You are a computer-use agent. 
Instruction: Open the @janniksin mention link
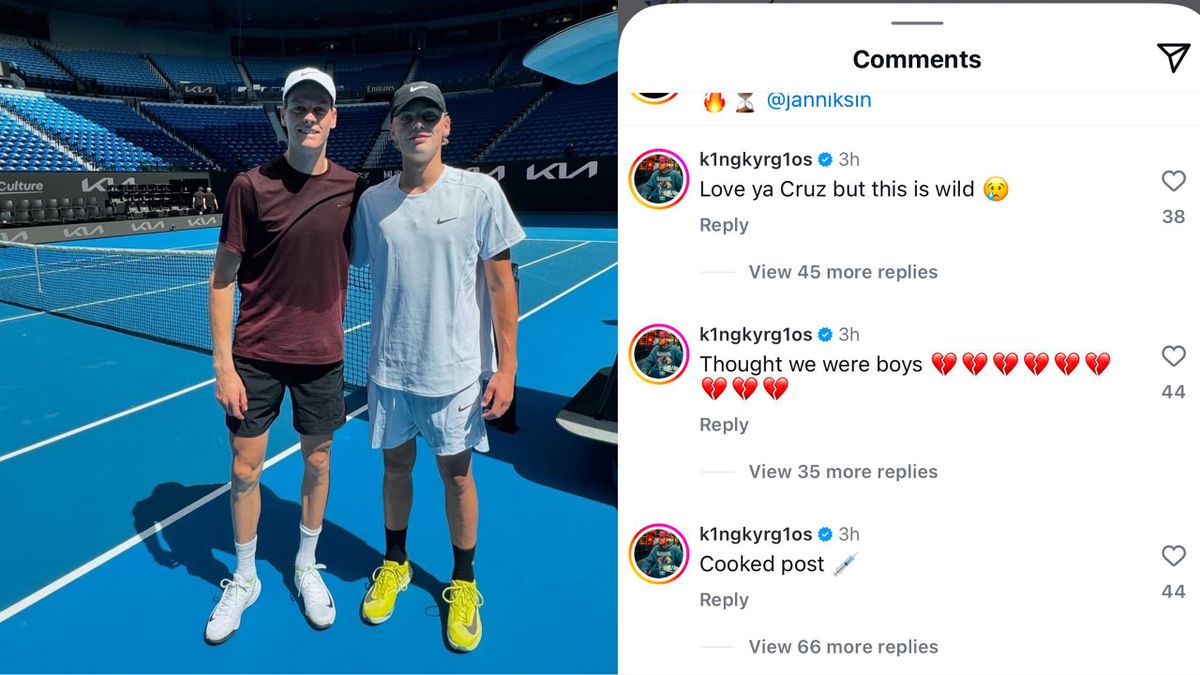click(x=818, y=101)
